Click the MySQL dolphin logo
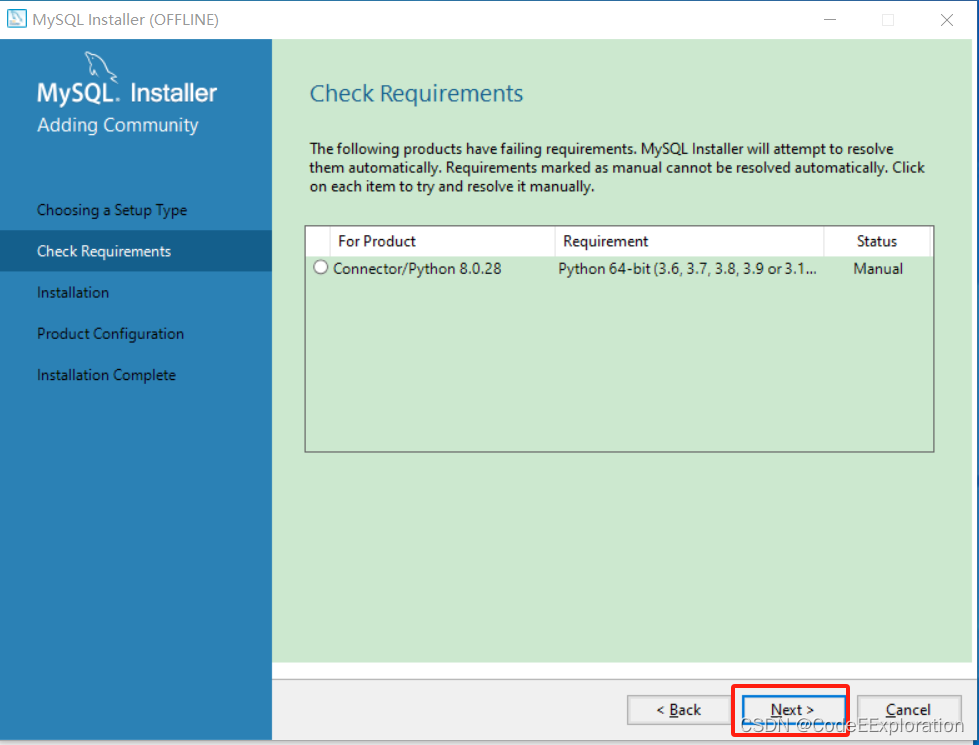979x745 pixels. click(x=101, y=66)
